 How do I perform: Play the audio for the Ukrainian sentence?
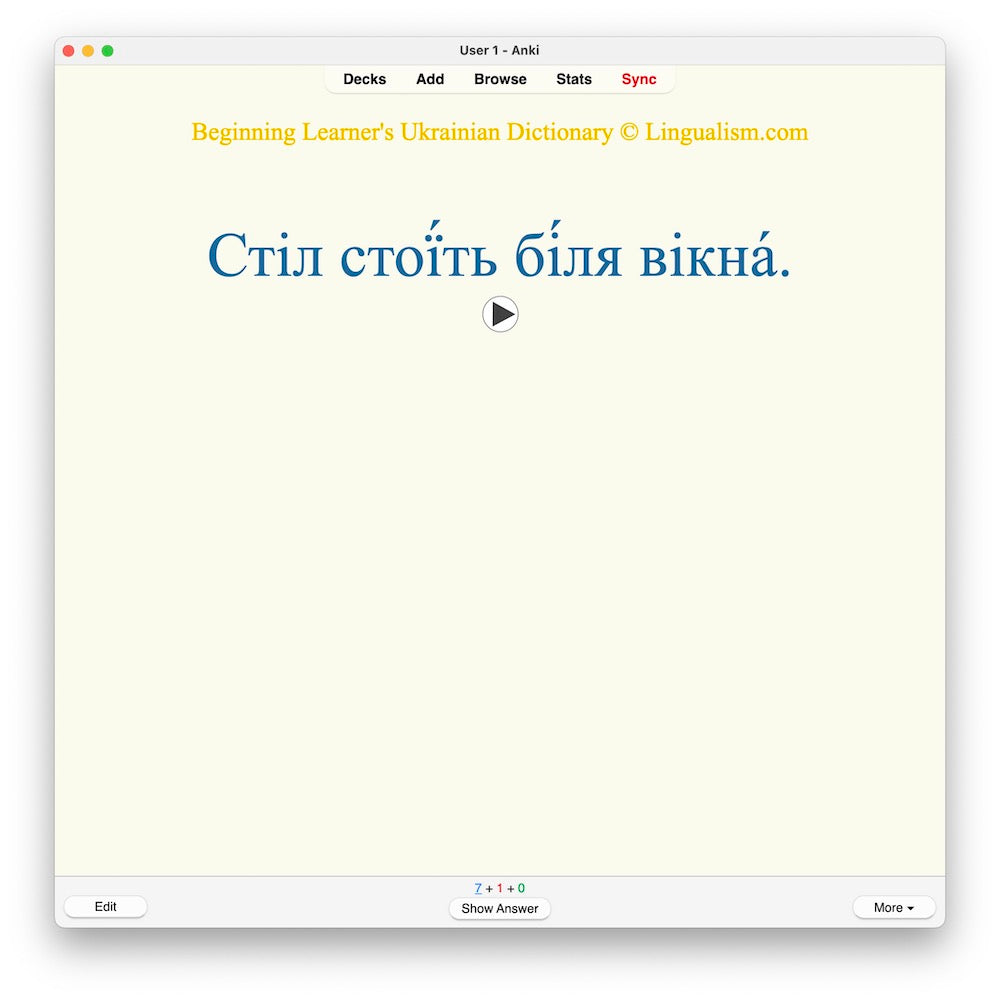click(x=500, y=313)
